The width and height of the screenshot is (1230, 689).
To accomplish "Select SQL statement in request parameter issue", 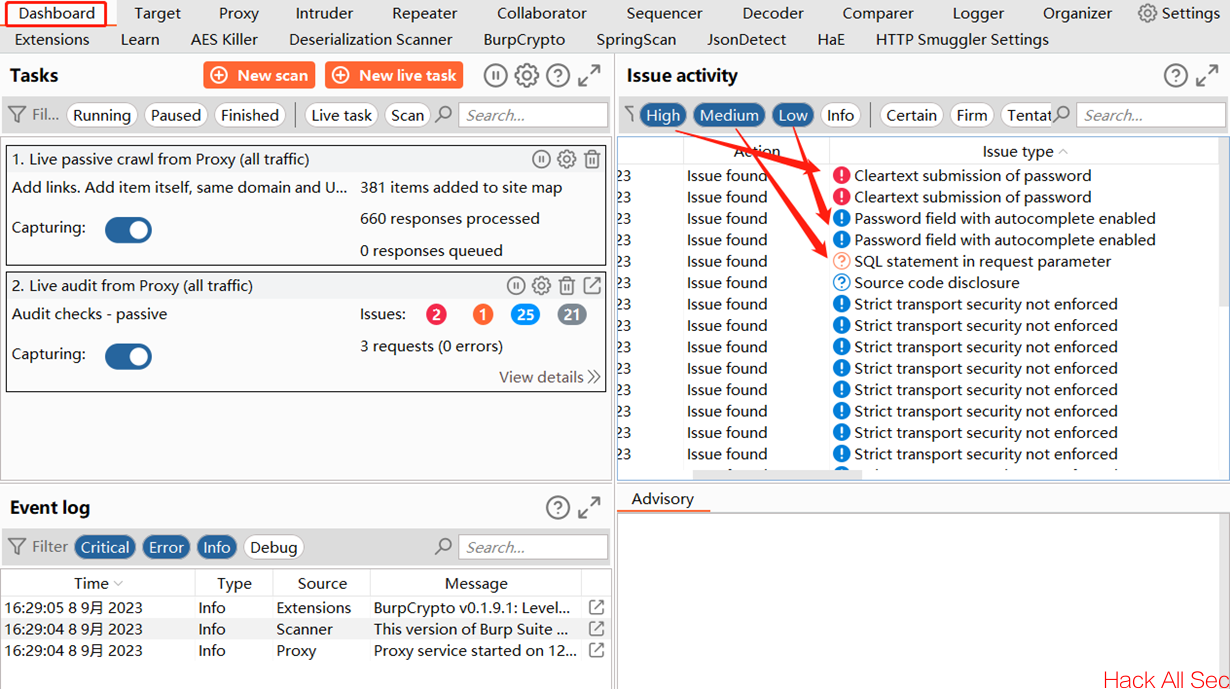I will tap(919, 261).
